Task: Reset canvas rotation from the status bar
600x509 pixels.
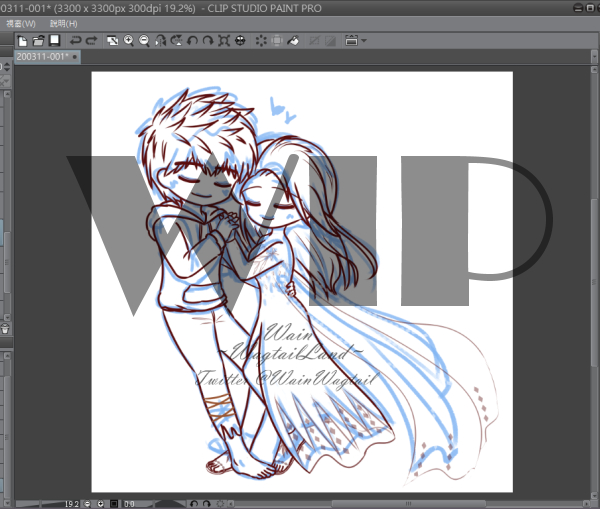Action: pyautogui.click(x=220, y=504)
